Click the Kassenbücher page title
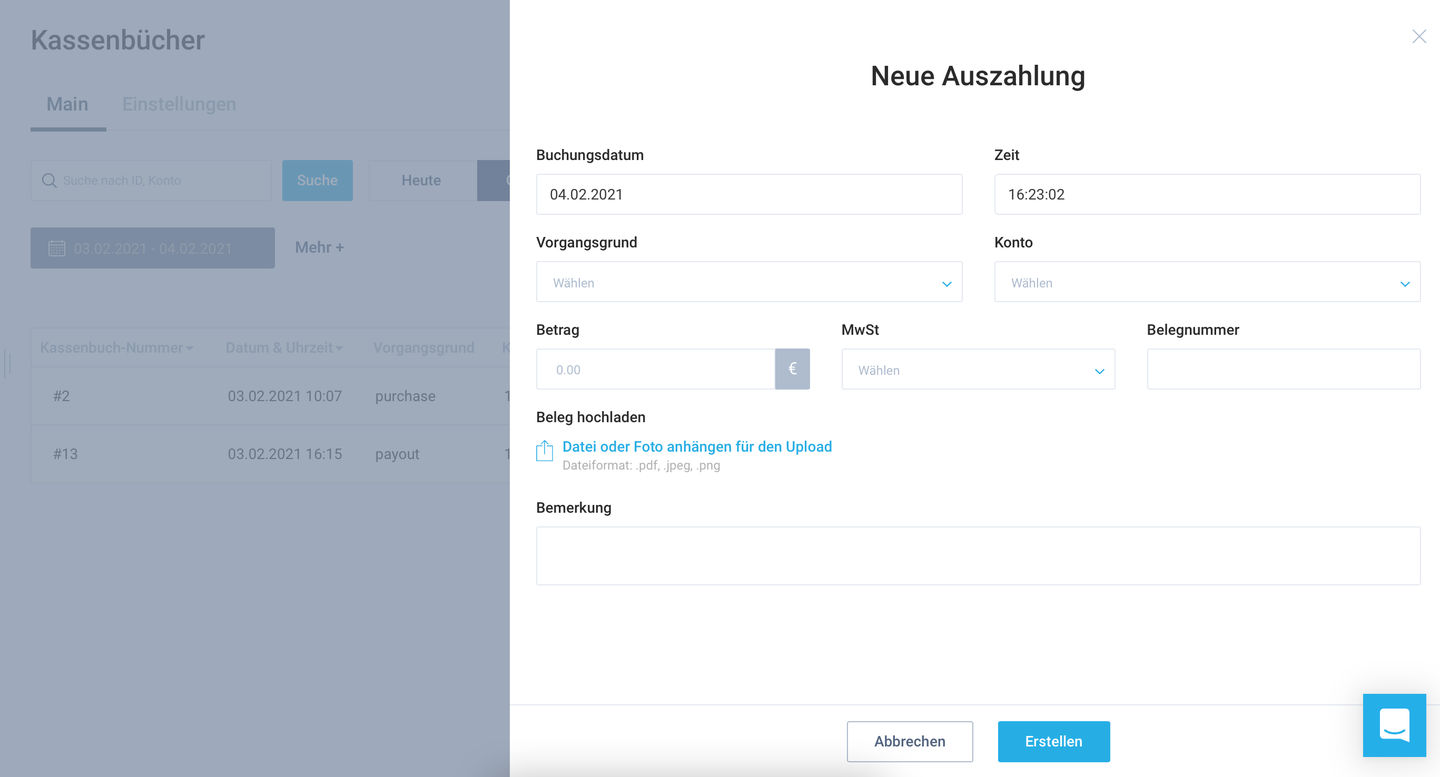 point(118,40)
